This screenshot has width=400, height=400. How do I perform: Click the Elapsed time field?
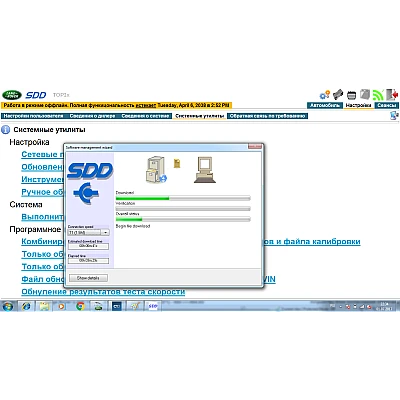[x=88, y=261]
